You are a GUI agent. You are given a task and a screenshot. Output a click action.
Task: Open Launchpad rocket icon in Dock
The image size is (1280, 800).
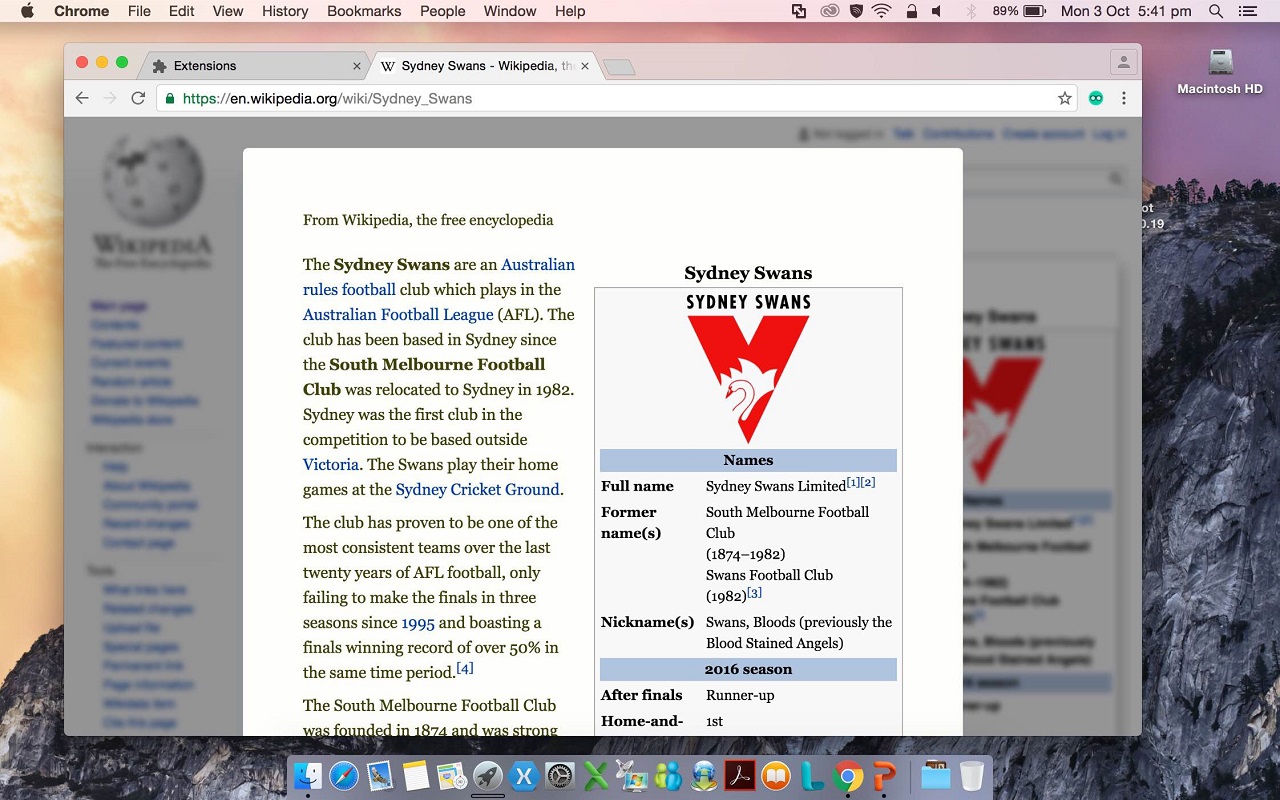click(487, 776)
